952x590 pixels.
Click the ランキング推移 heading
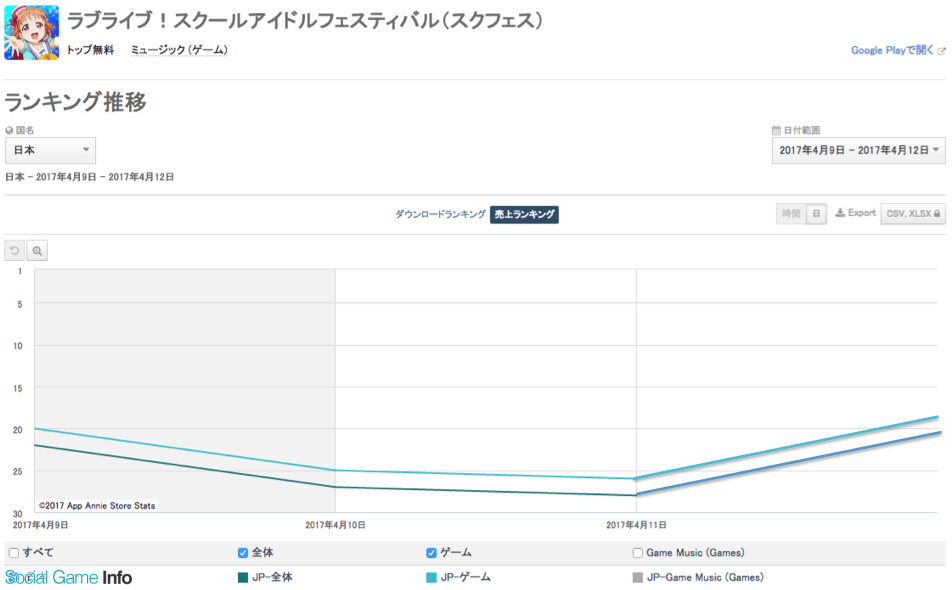point(75,102)
